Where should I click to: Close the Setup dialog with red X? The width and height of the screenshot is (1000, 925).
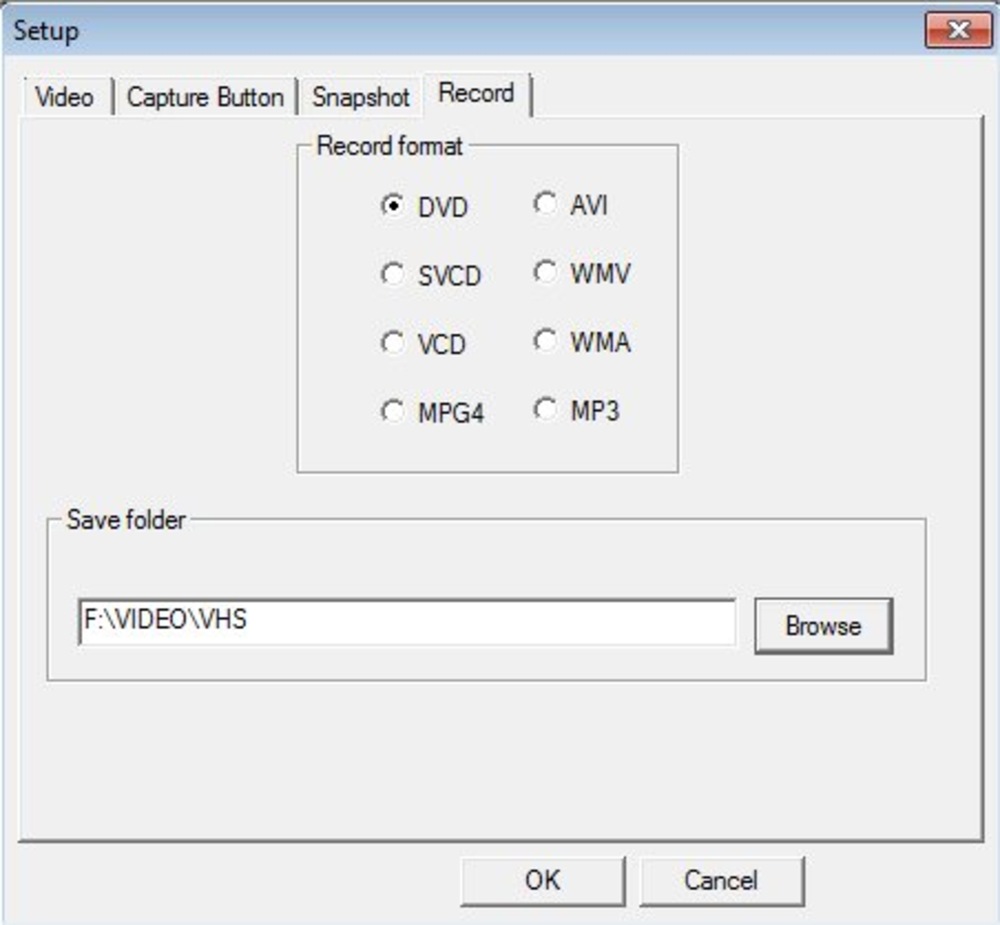pos(958,30)
